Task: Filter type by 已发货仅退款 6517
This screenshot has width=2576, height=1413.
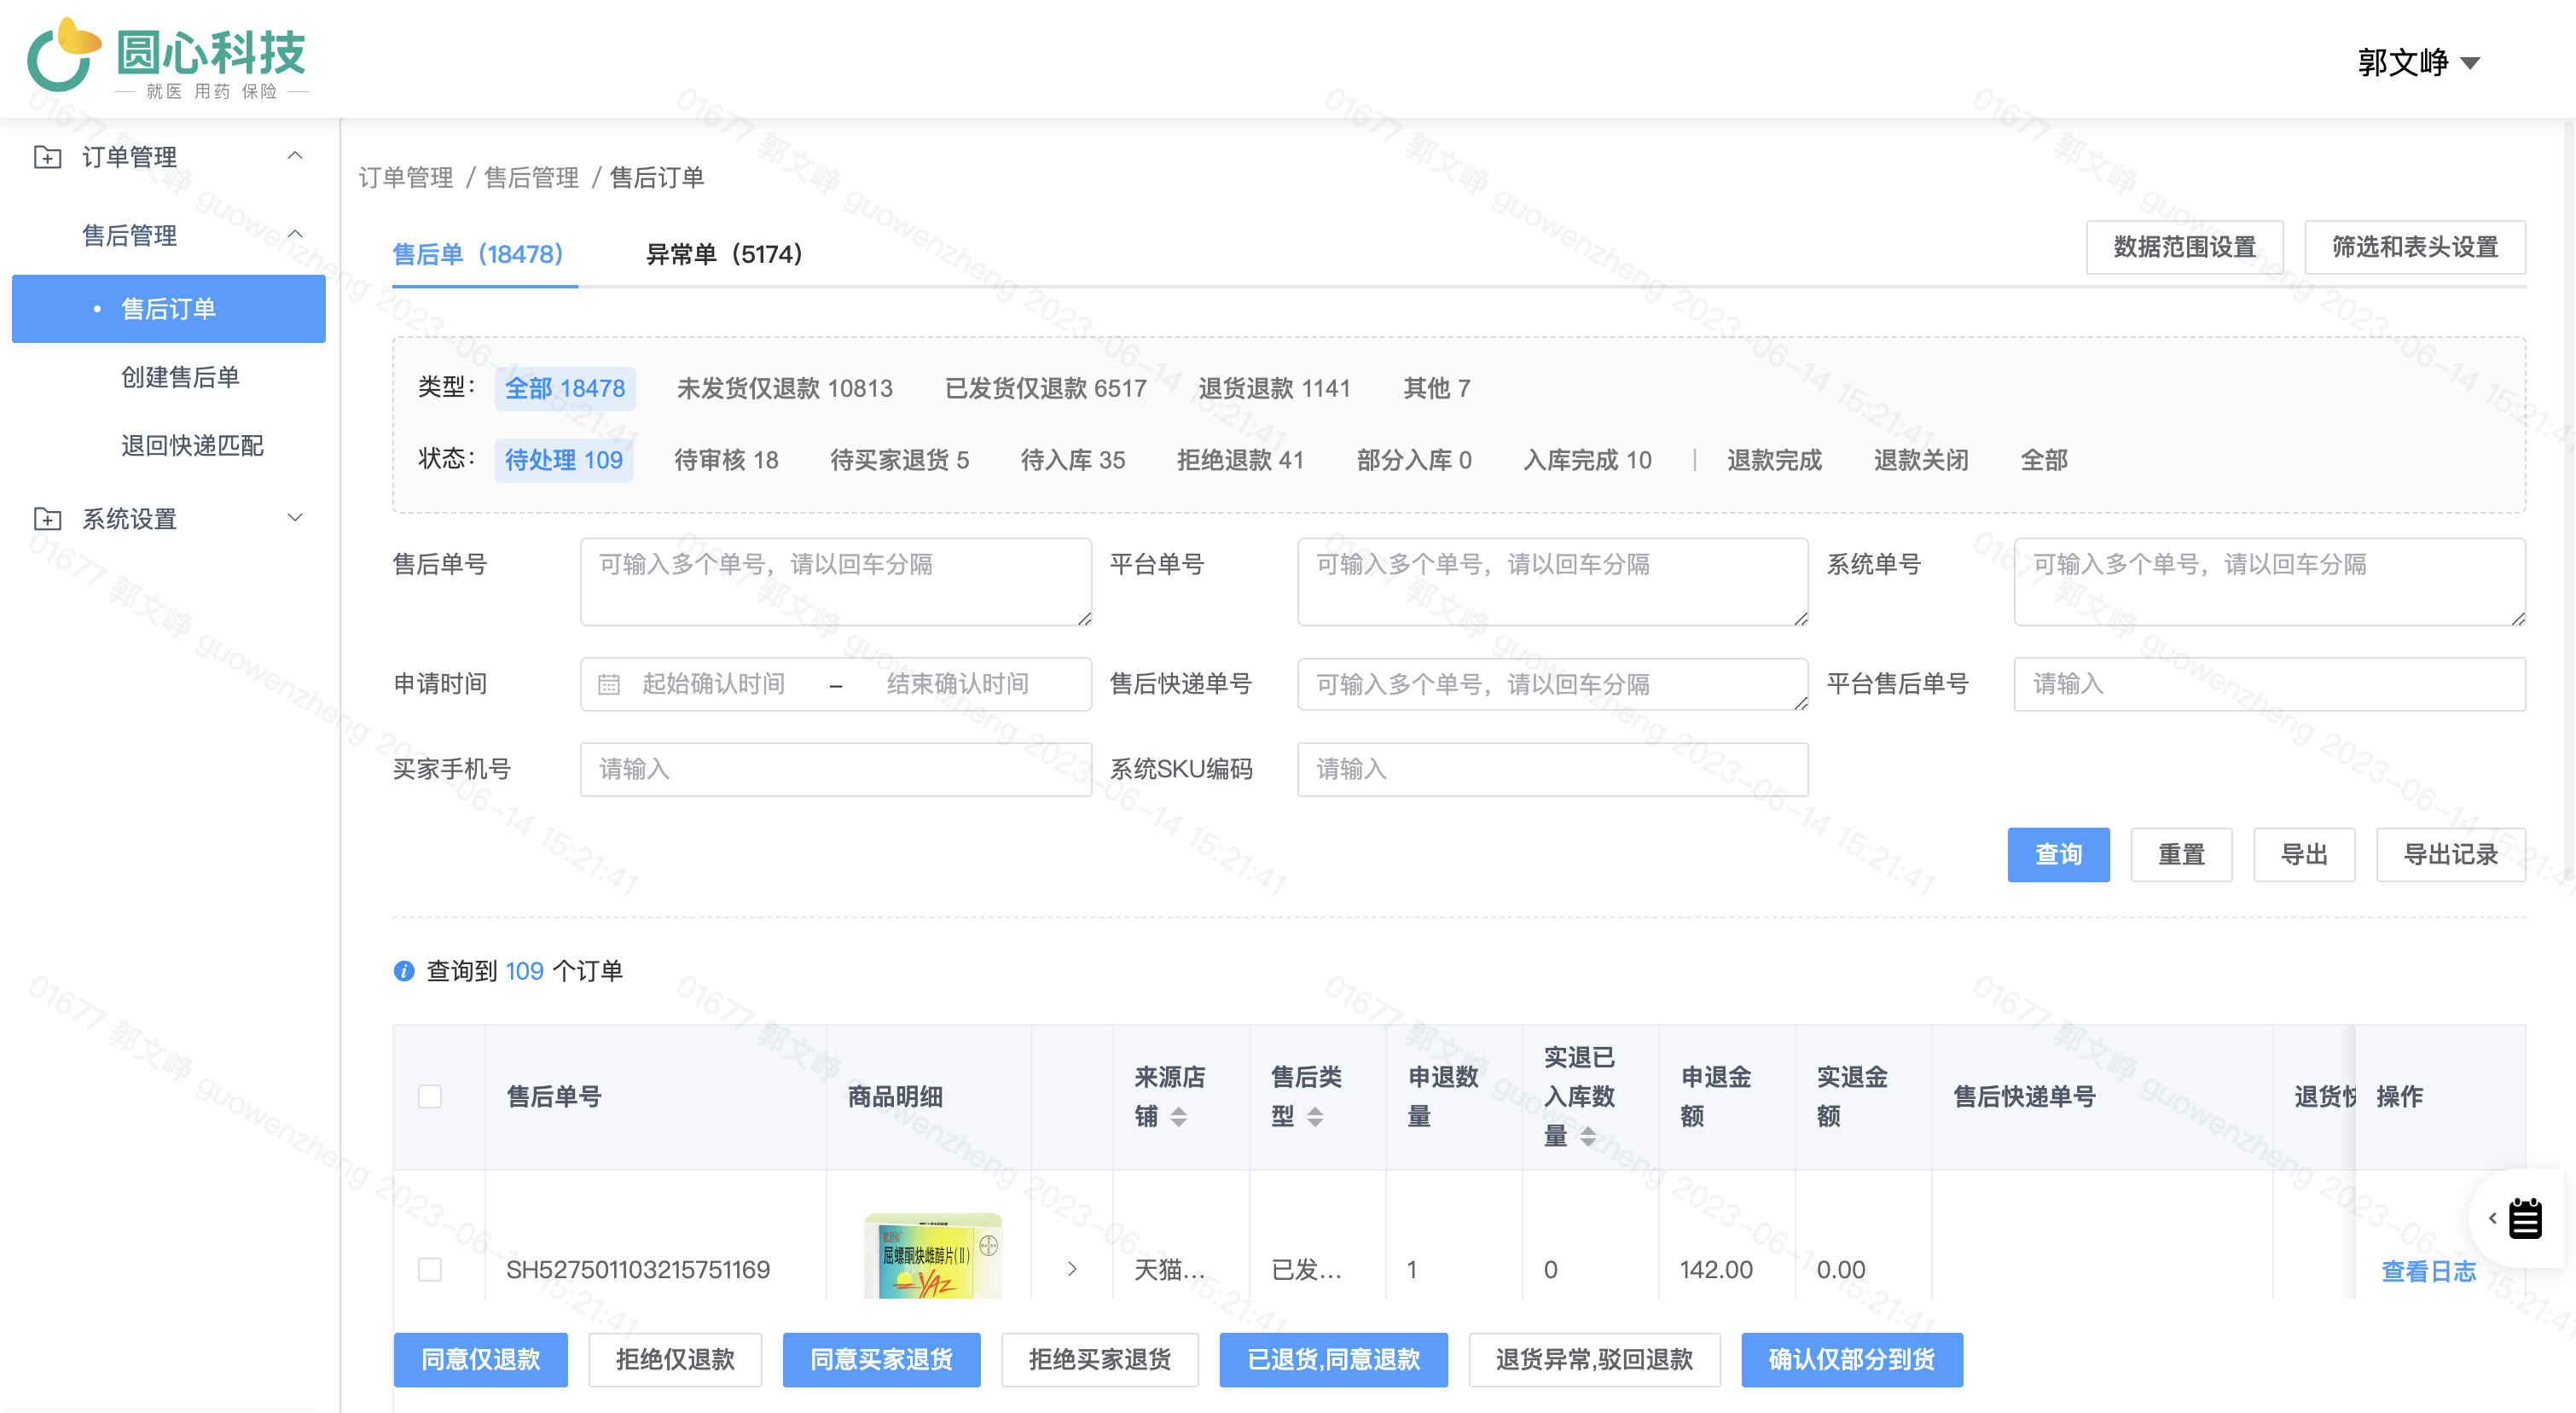Action: 1046,388
